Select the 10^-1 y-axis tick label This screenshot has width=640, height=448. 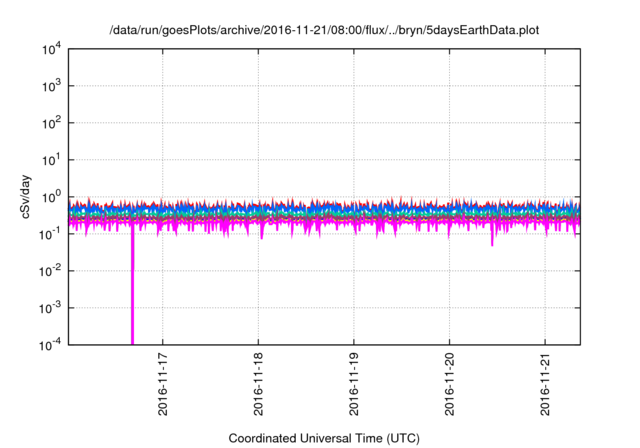tap(50, 234)
